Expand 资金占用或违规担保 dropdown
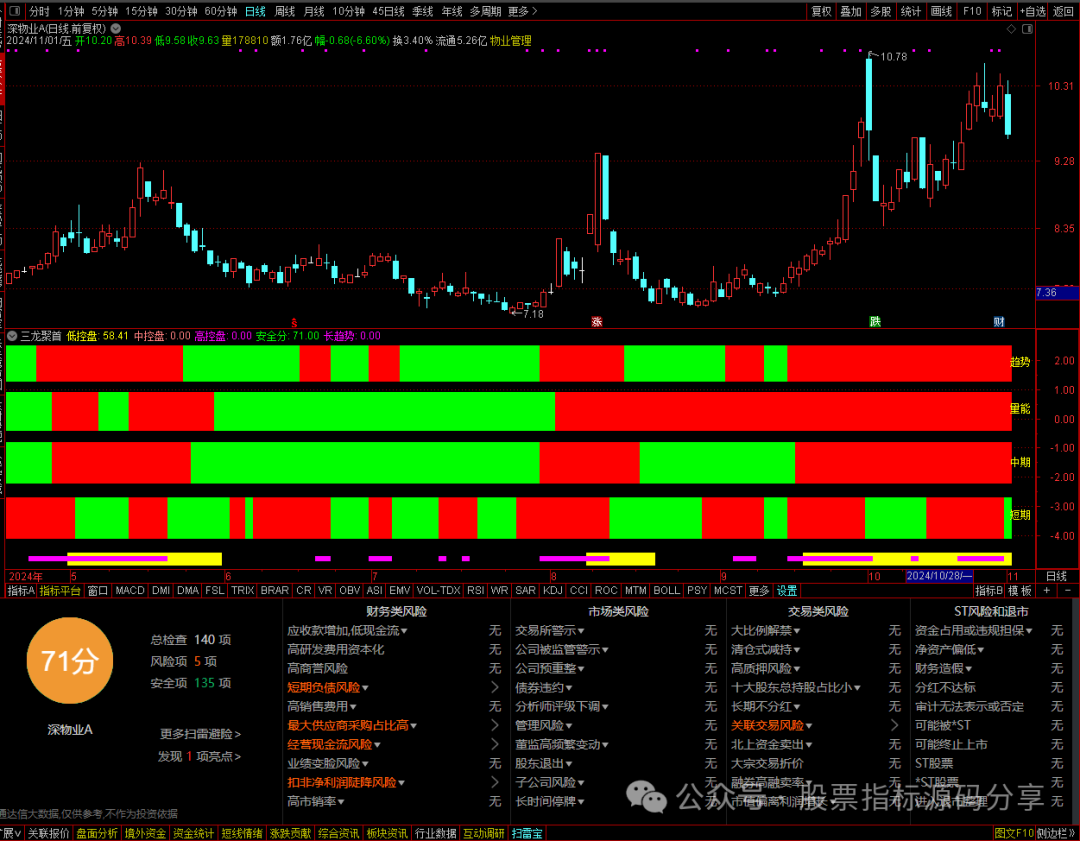Viewport: 1080px width, 841px height. pyautogui.click(x=1029, y=631)
